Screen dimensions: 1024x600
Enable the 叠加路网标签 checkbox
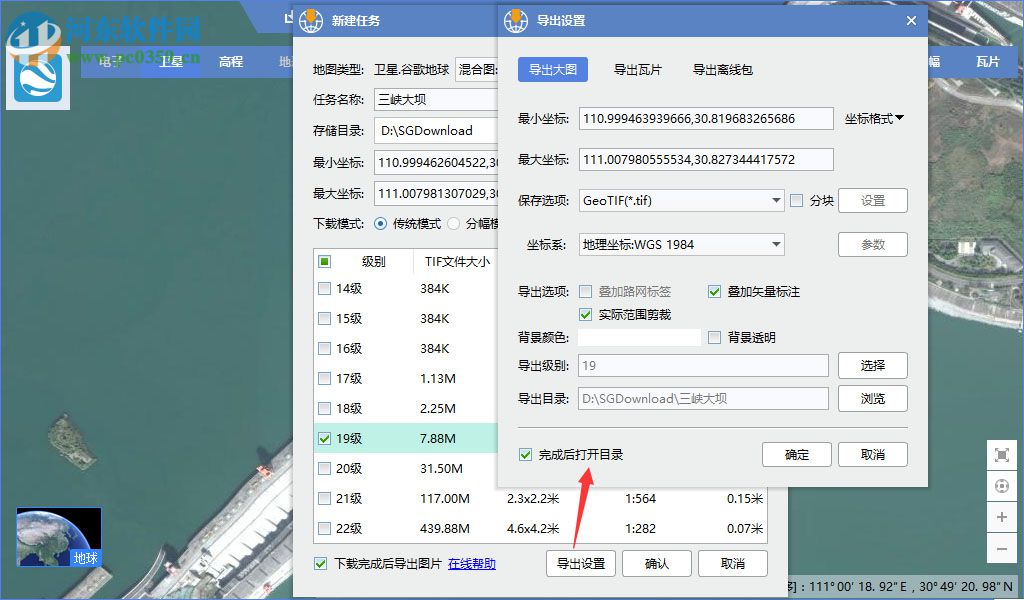[586, 291]
